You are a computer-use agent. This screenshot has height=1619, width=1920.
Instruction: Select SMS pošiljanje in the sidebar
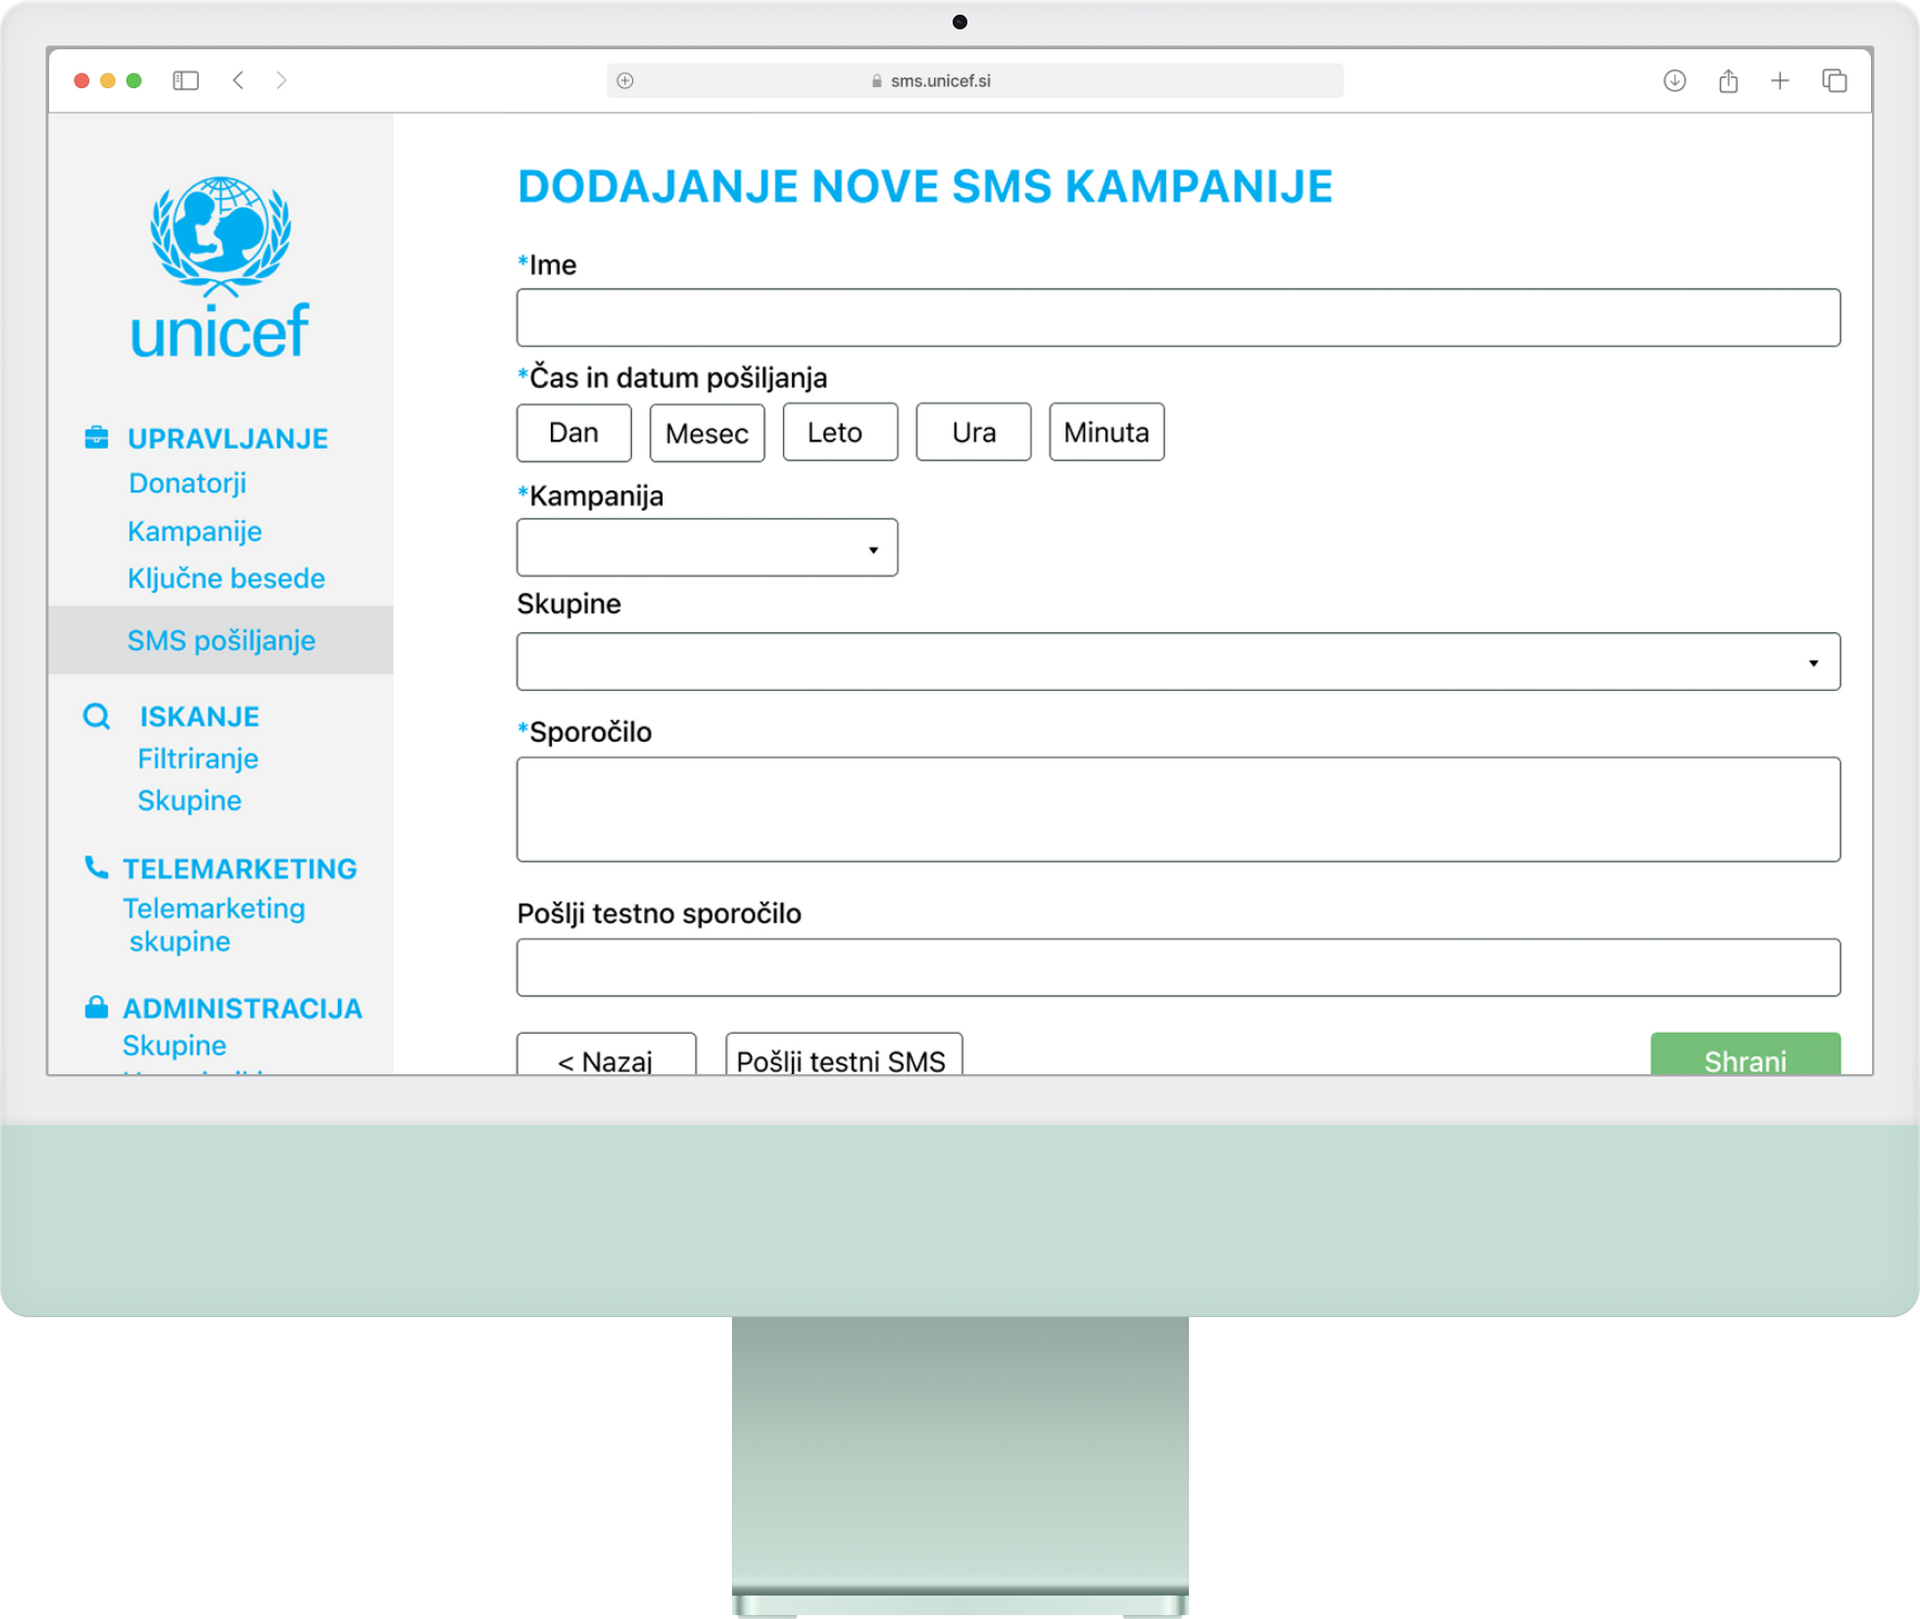click(x=221, y=640)
